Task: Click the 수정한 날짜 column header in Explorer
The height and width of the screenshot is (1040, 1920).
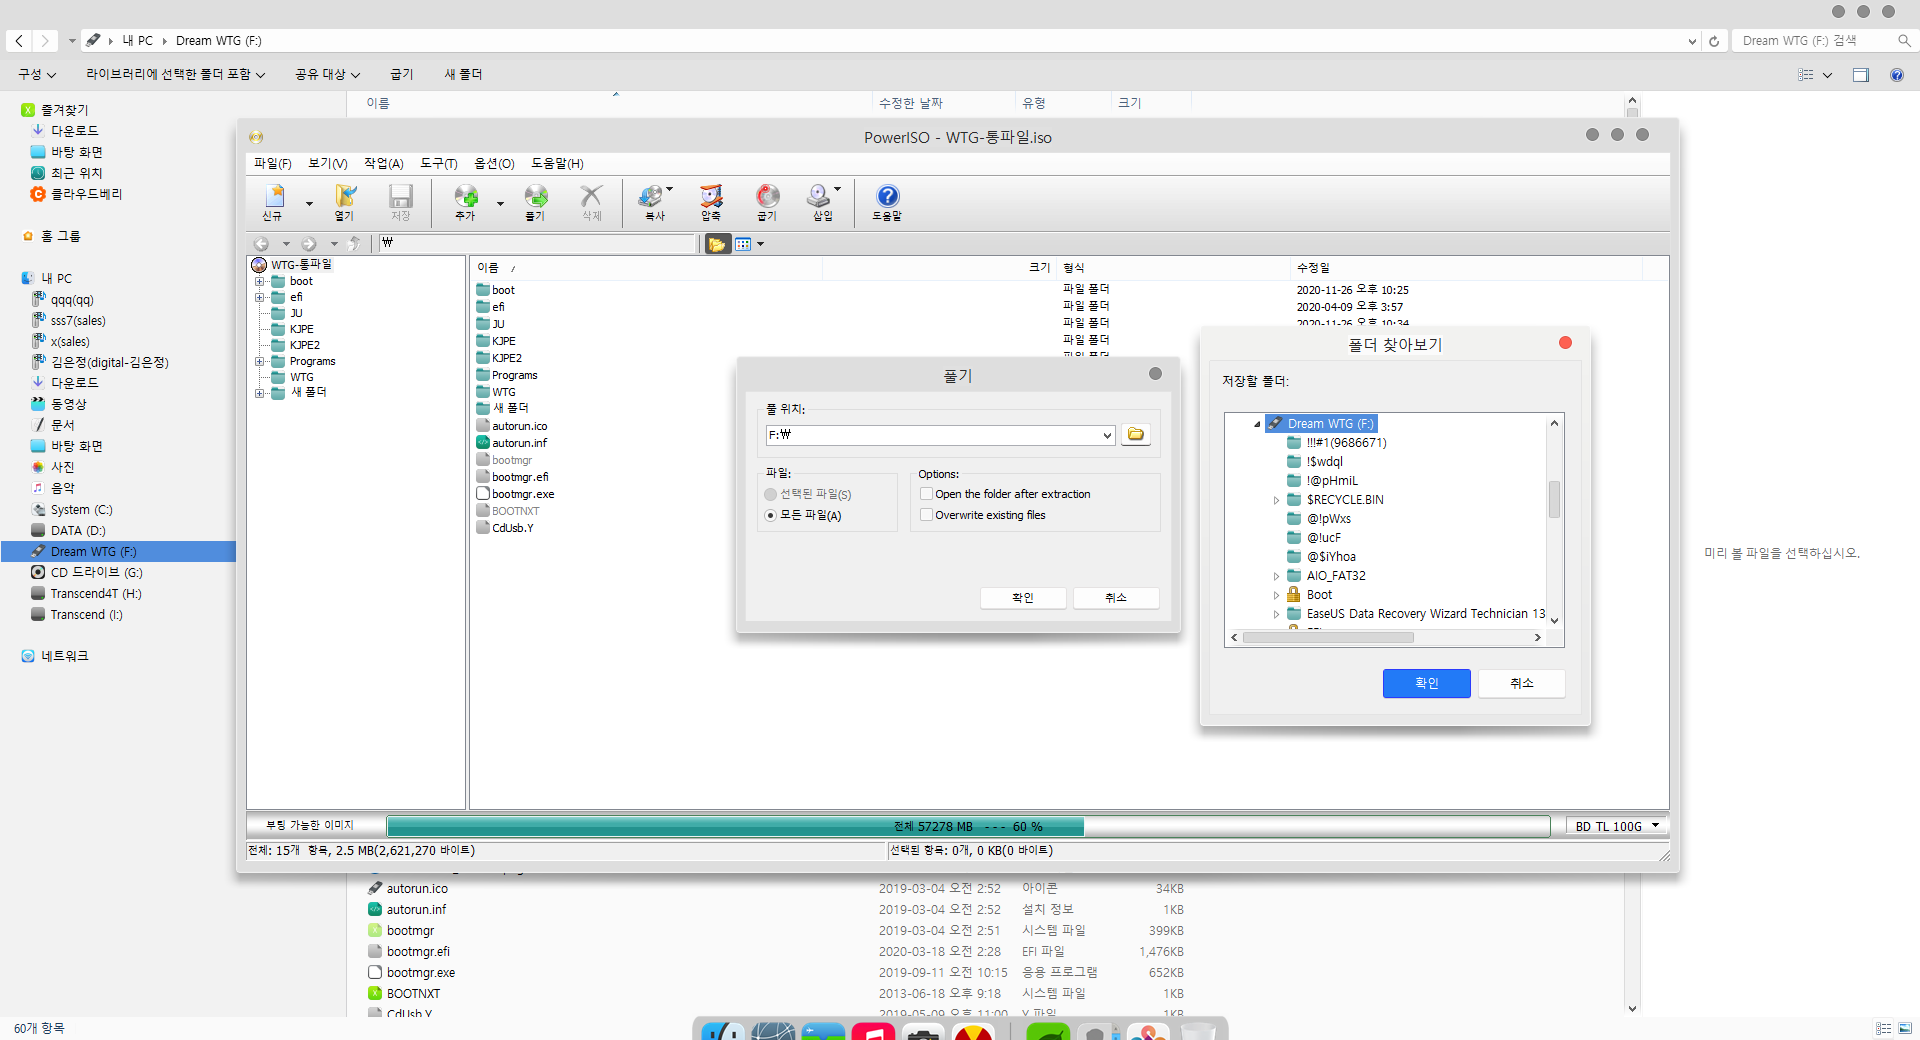Action: point(911,103)
